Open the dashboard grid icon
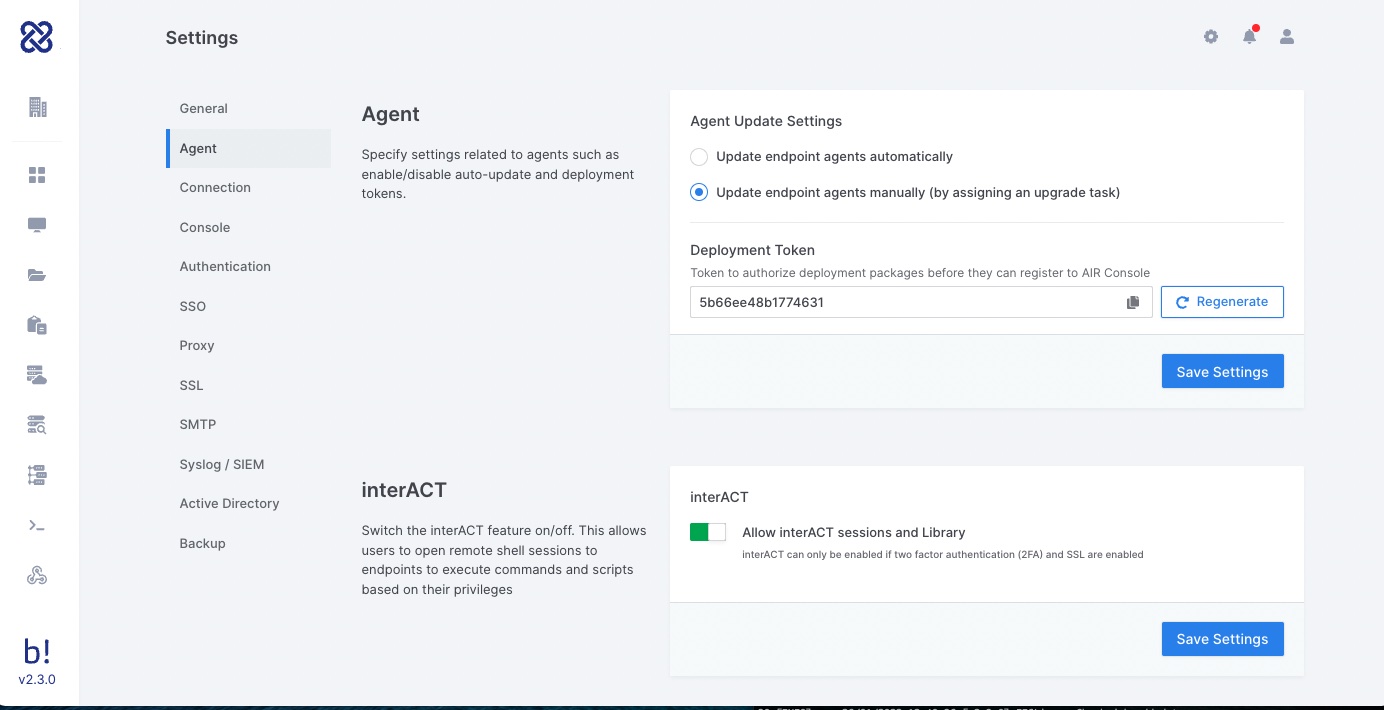 (38, 176)
